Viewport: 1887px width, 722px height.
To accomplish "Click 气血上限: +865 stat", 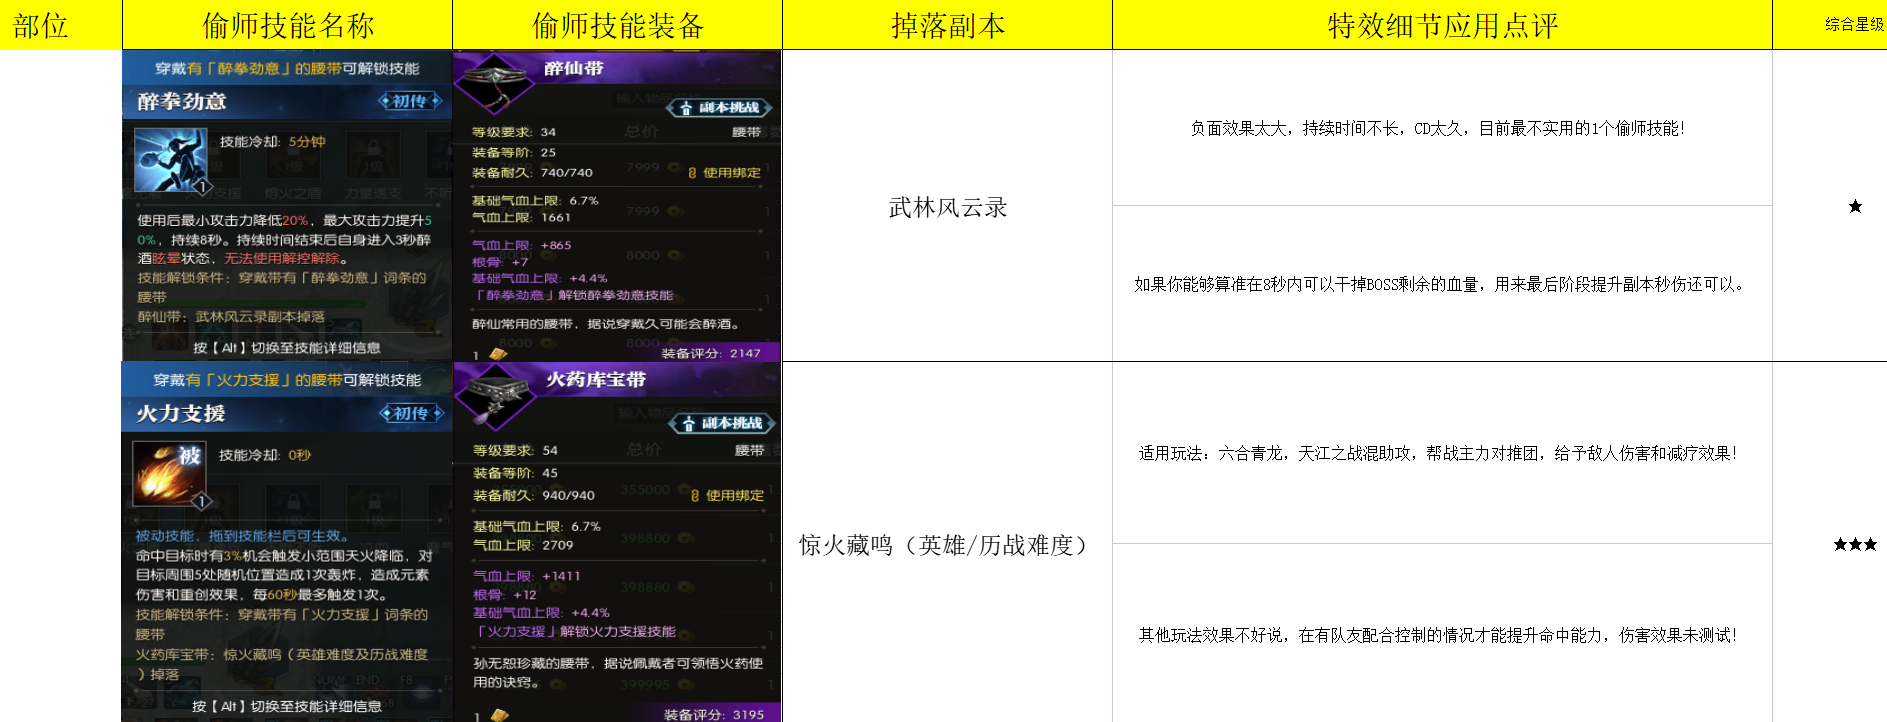I will [x=522, y=245].
